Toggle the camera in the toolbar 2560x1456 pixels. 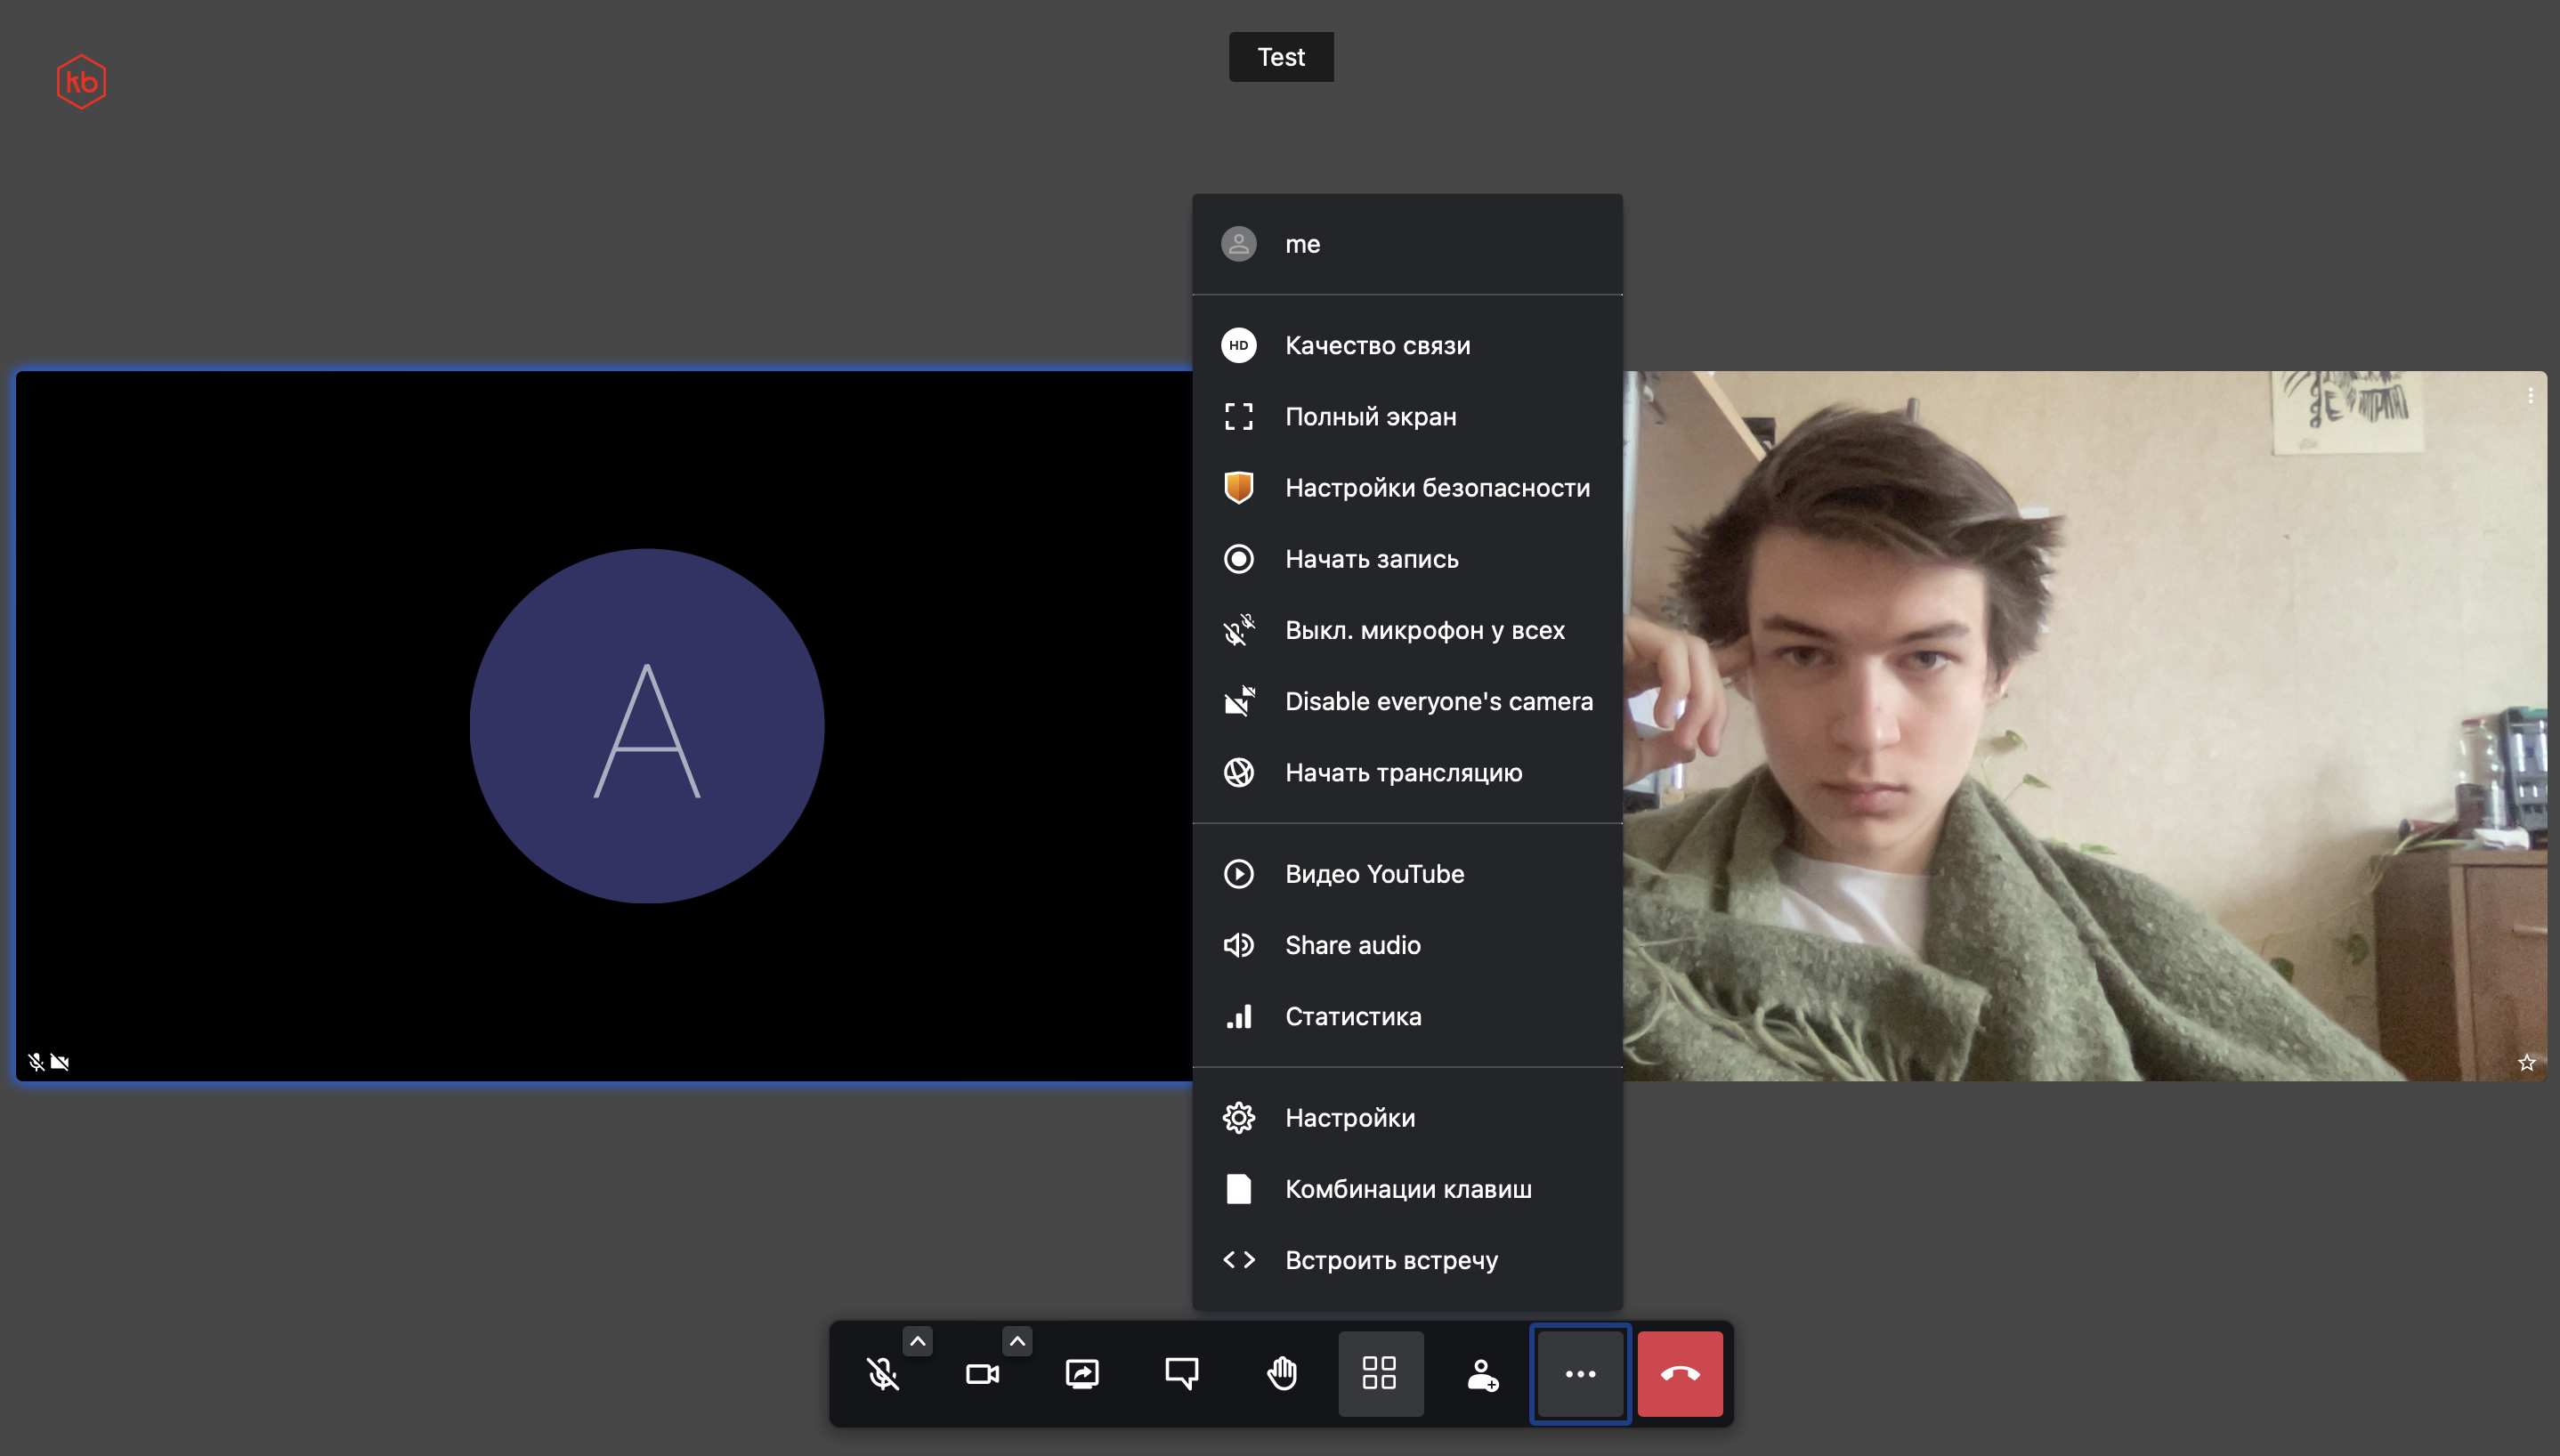point(982,1373)
